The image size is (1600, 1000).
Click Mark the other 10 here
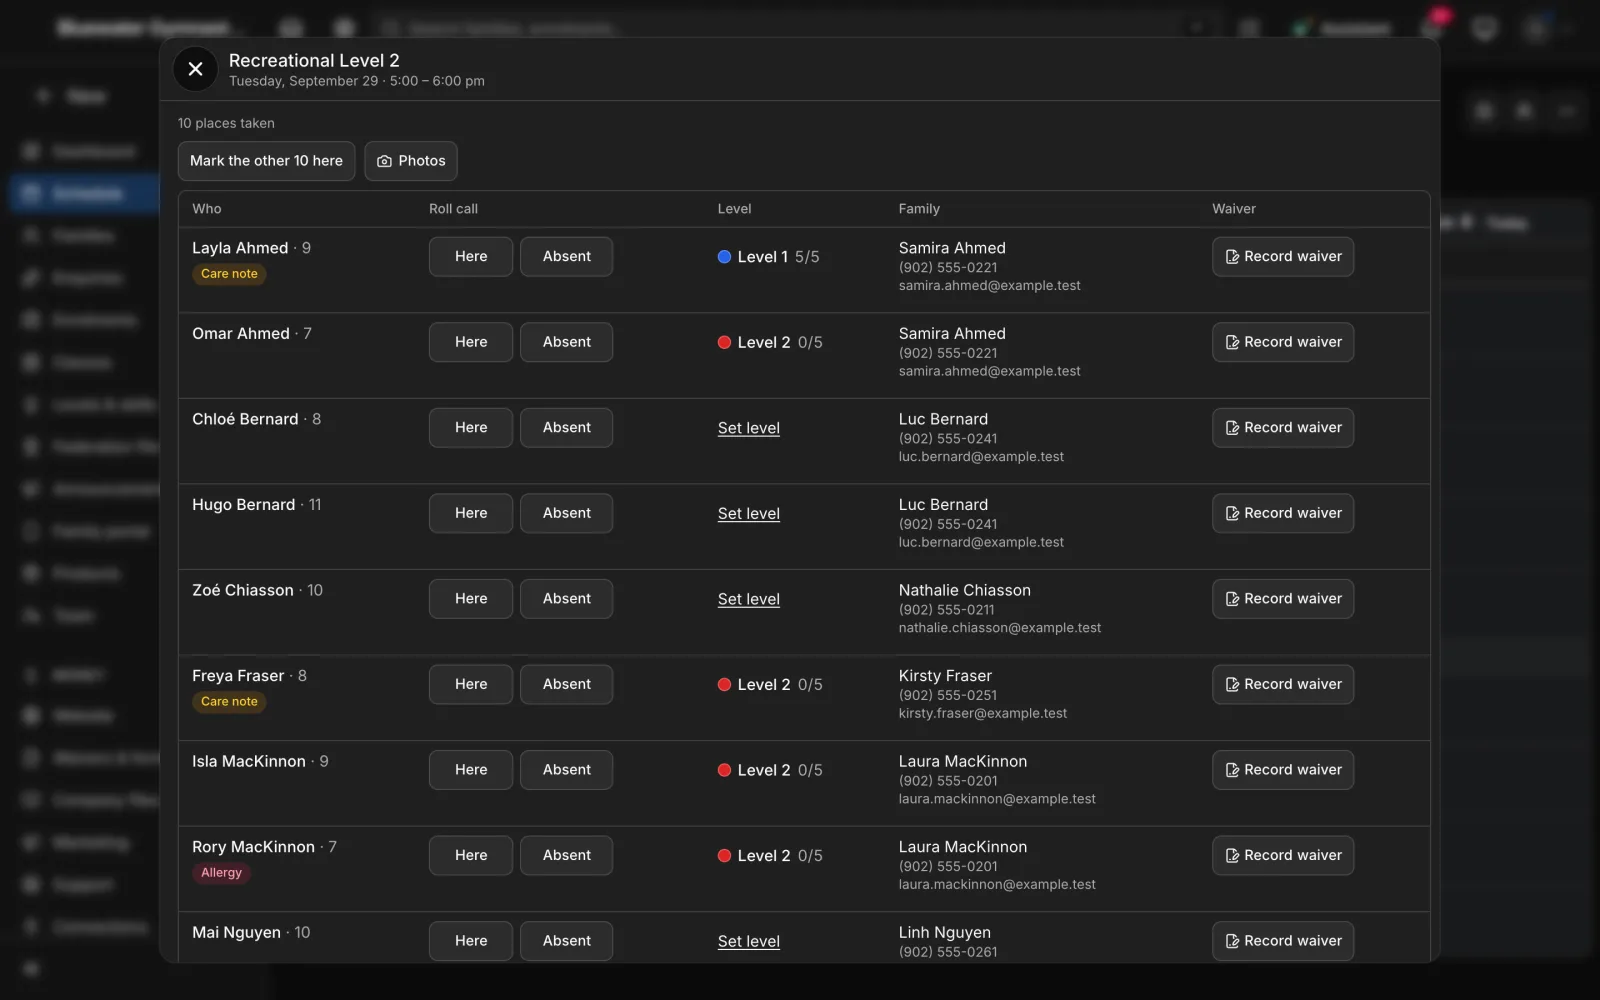pyautogui.click(x=266, y=161)
